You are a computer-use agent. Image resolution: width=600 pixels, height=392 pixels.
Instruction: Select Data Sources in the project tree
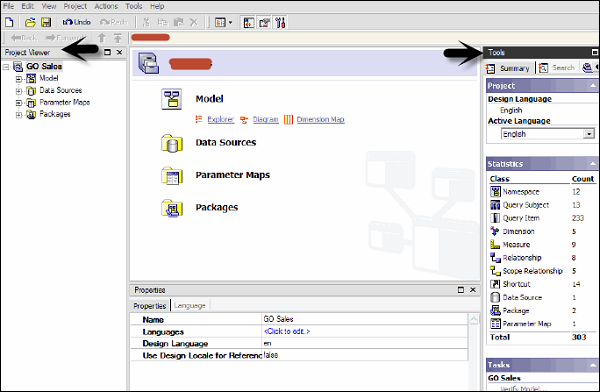point(60,90)
